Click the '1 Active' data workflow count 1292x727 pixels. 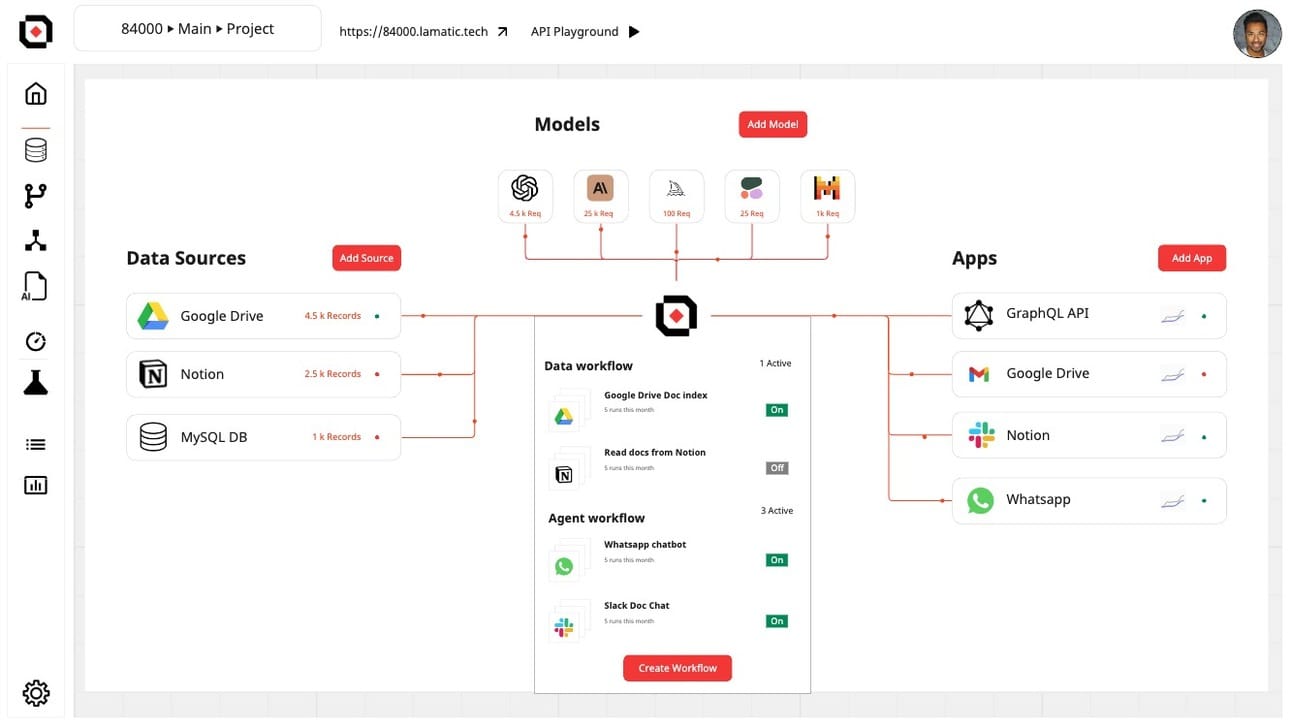[x=775, y=364]
